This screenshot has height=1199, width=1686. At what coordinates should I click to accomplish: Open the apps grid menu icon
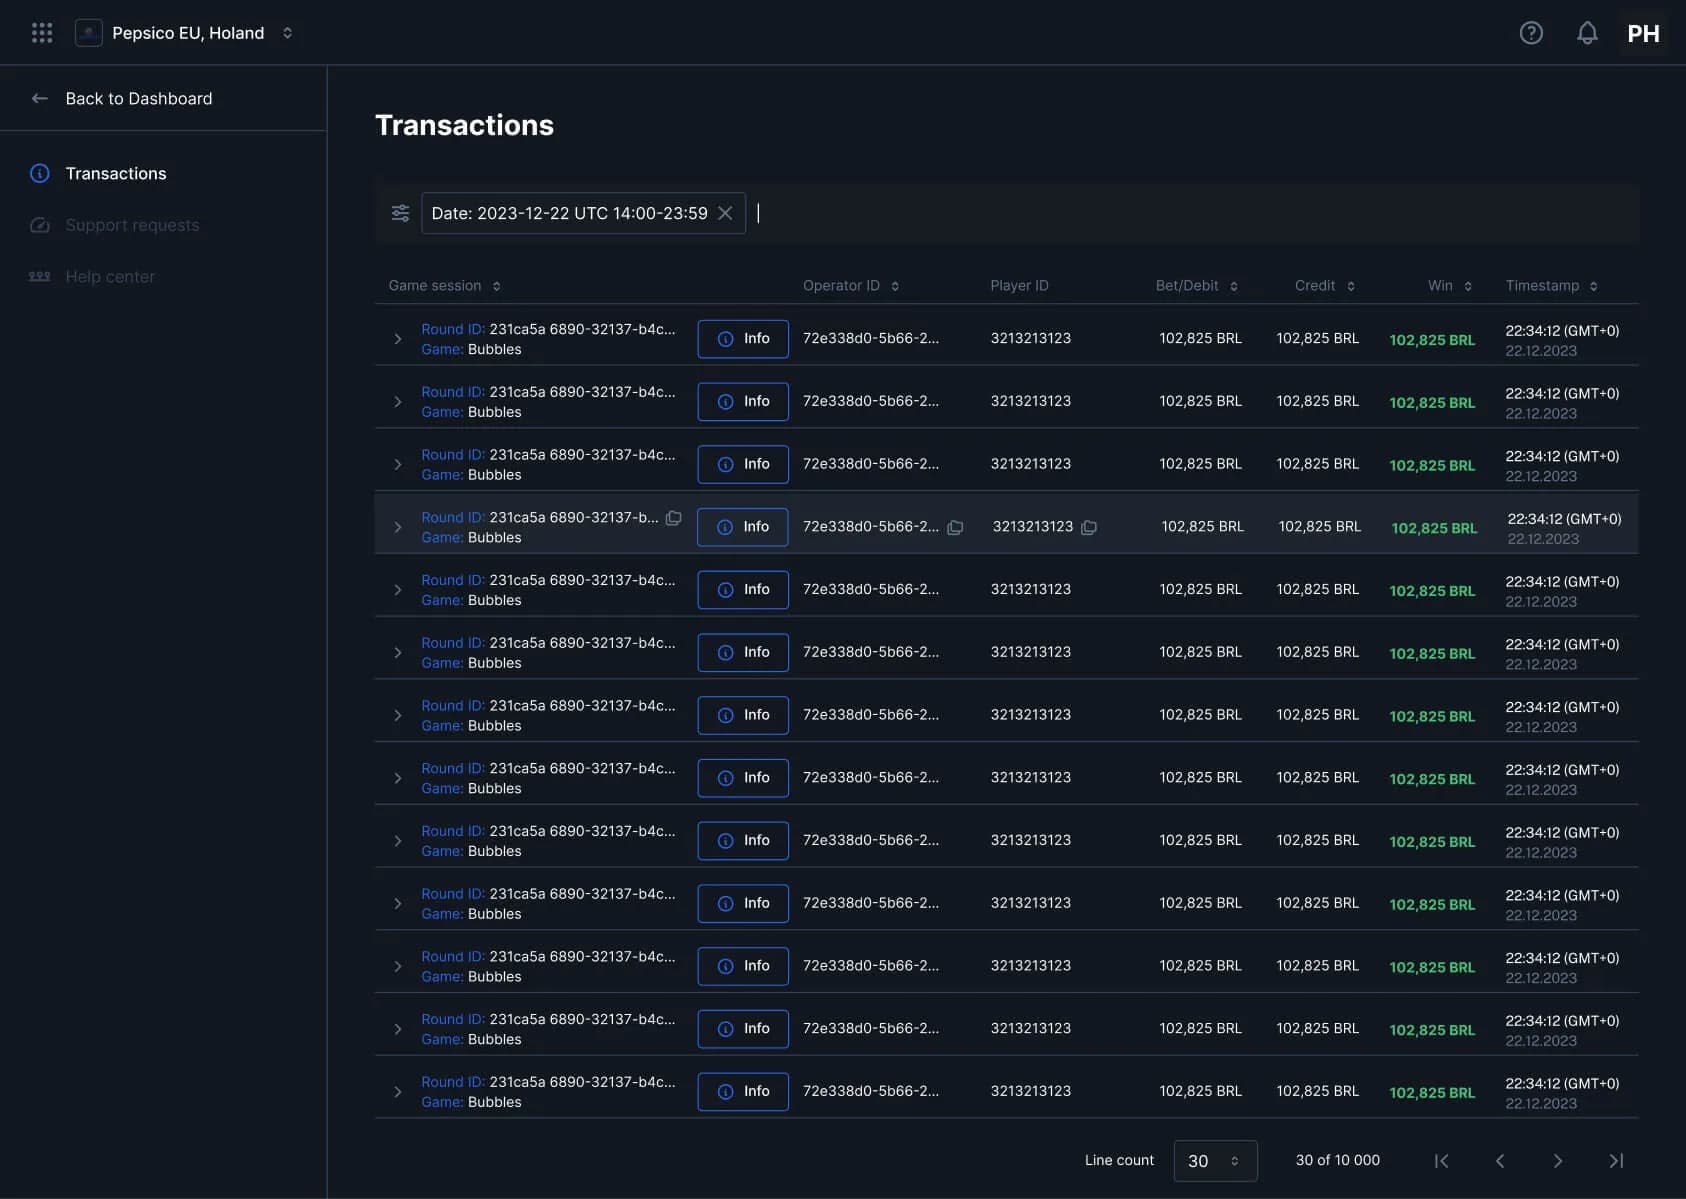click(42, 33)
